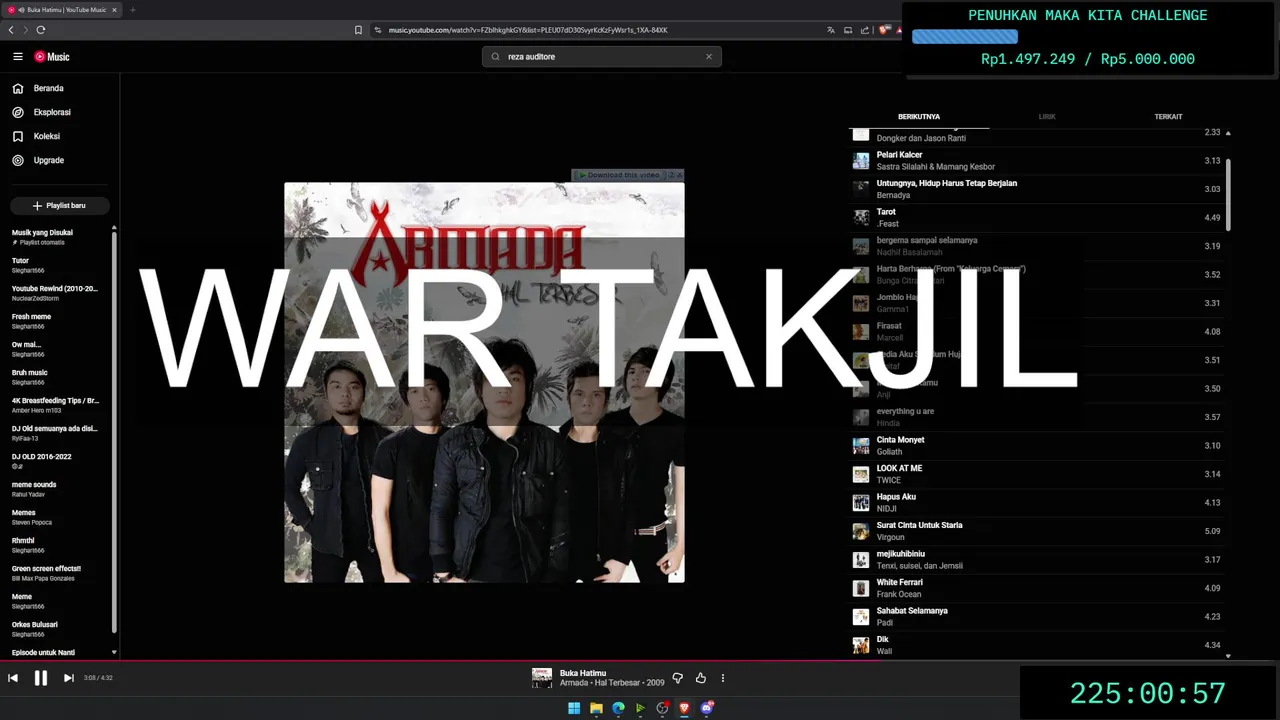Skip to next track
This screenshot has height=720, width=1280.
[69, 678]
